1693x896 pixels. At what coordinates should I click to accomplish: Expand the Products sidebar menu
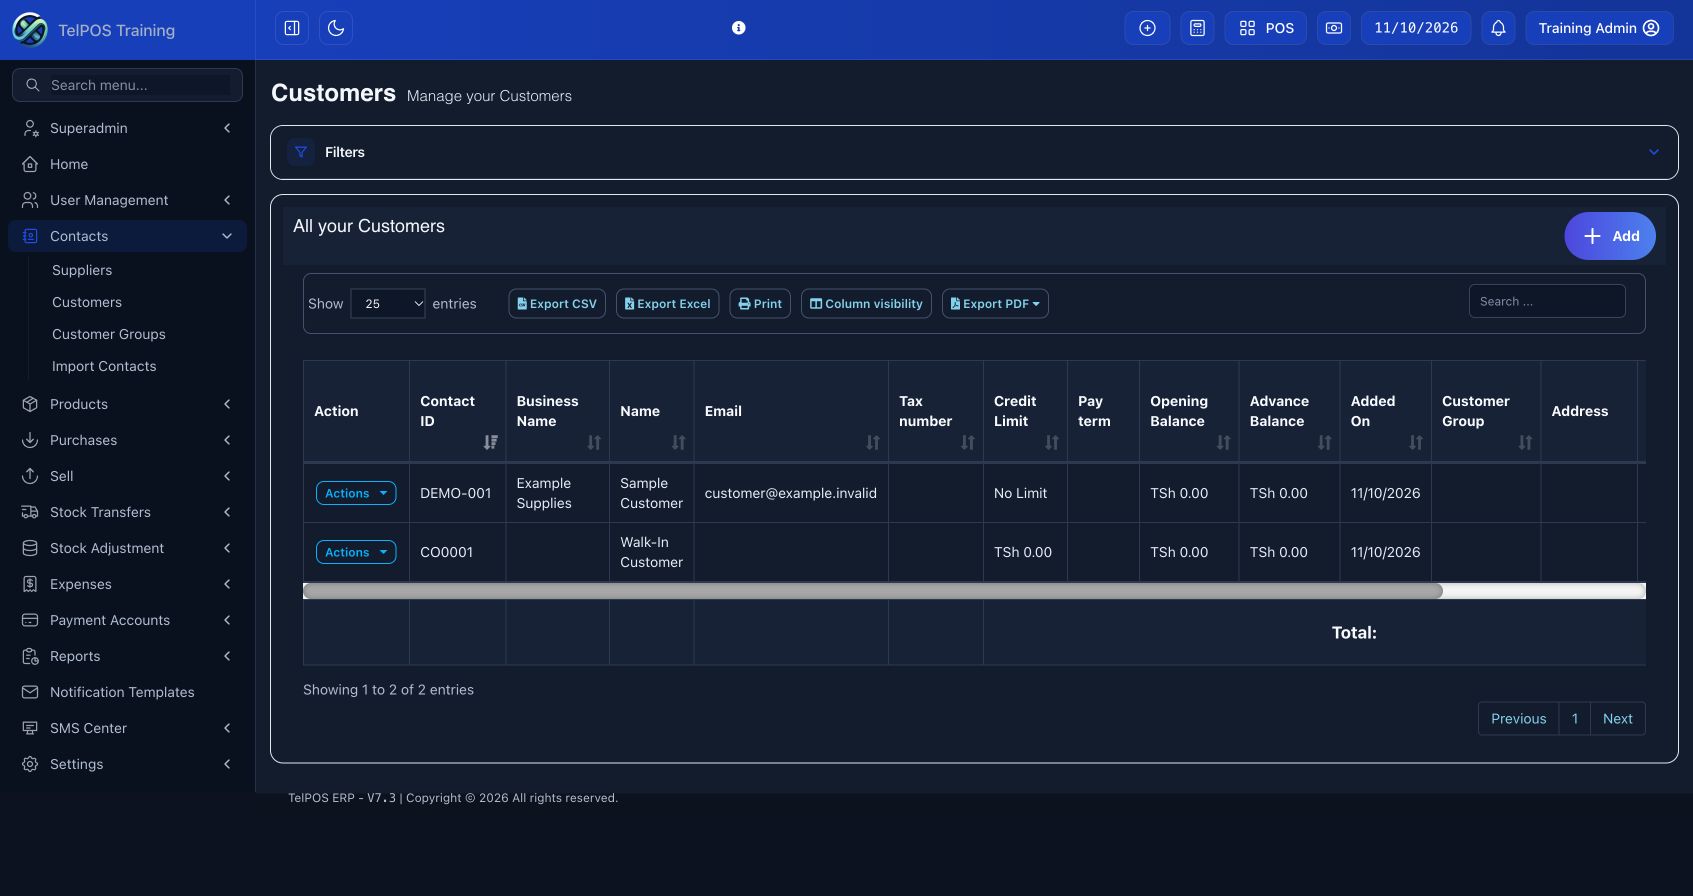coord(127,404)
